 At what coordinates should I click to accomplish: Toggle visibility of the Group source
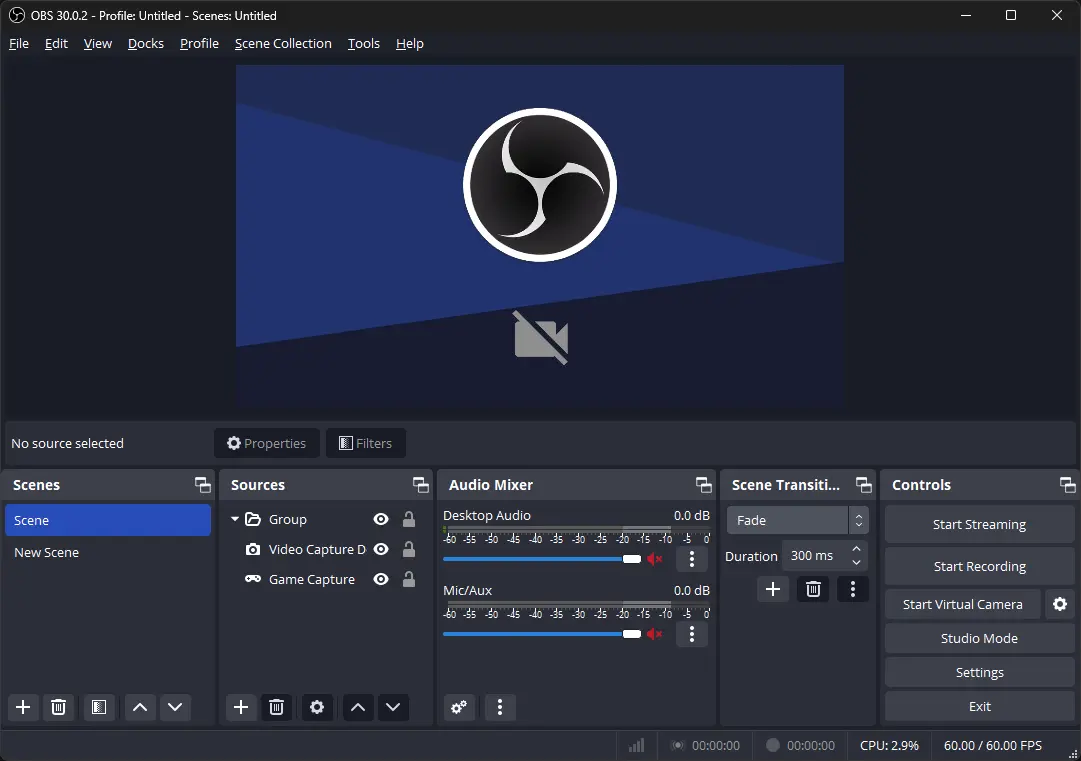tap(381, 520)
